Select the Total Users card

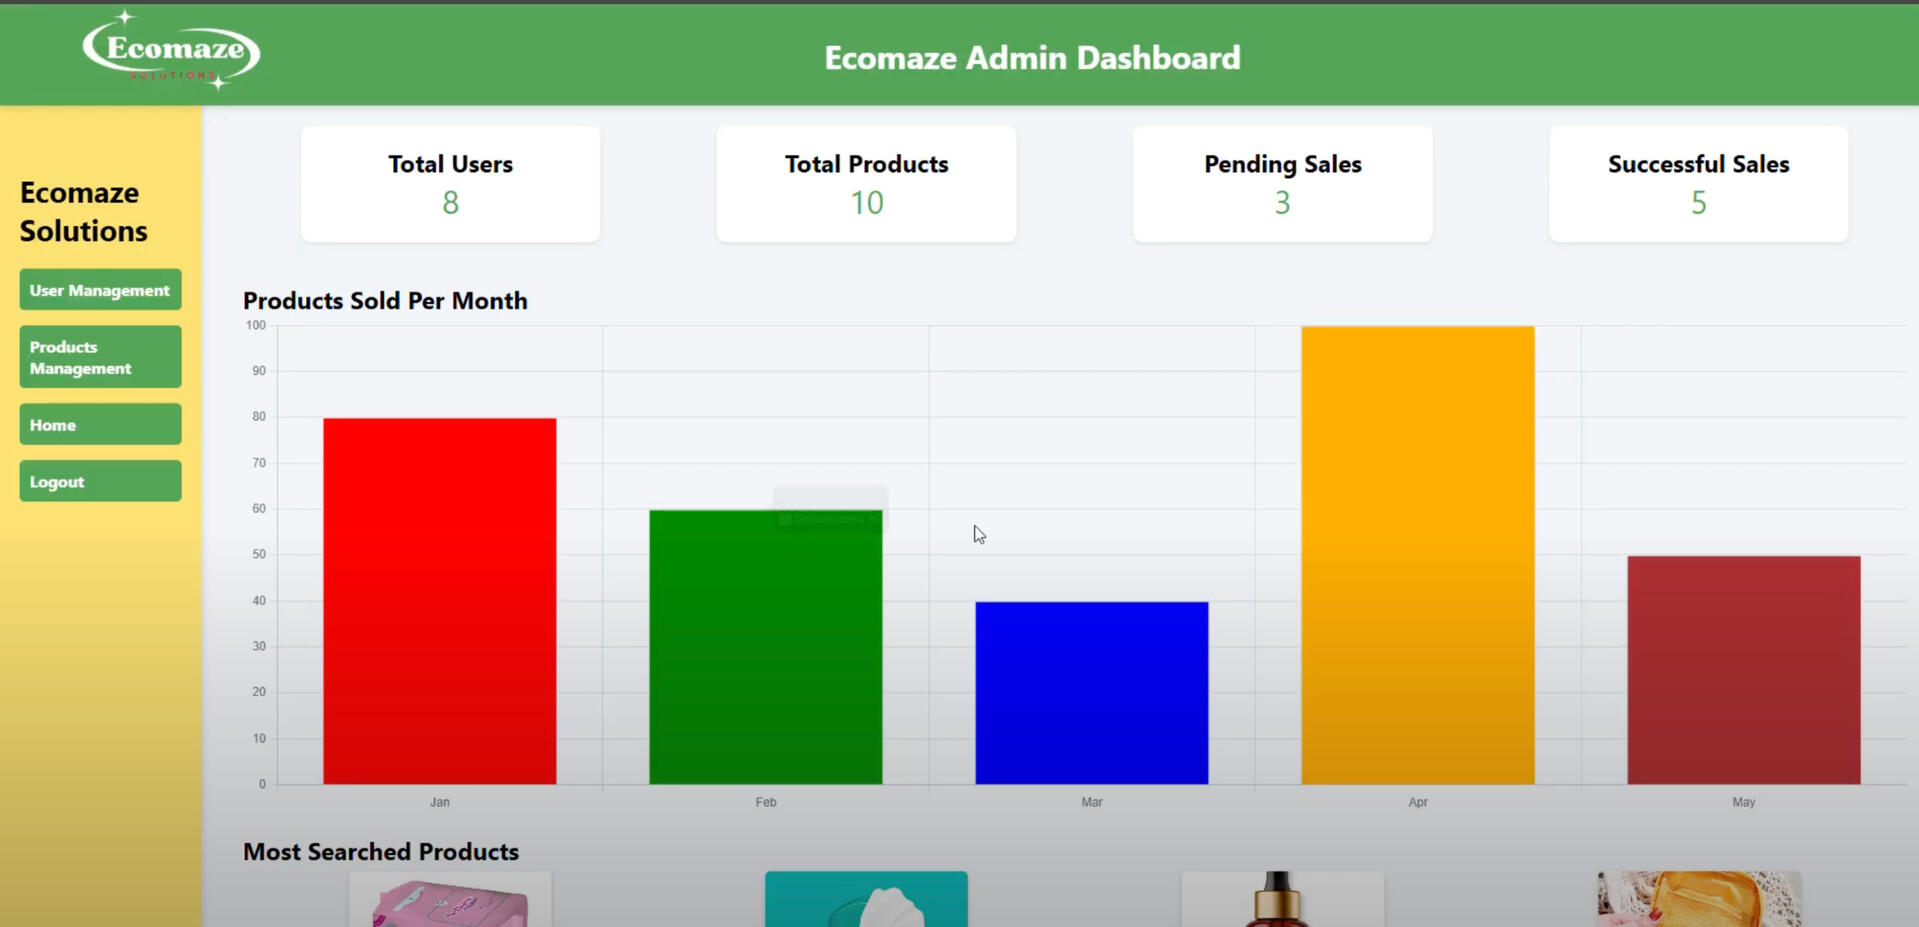(450, 184)
